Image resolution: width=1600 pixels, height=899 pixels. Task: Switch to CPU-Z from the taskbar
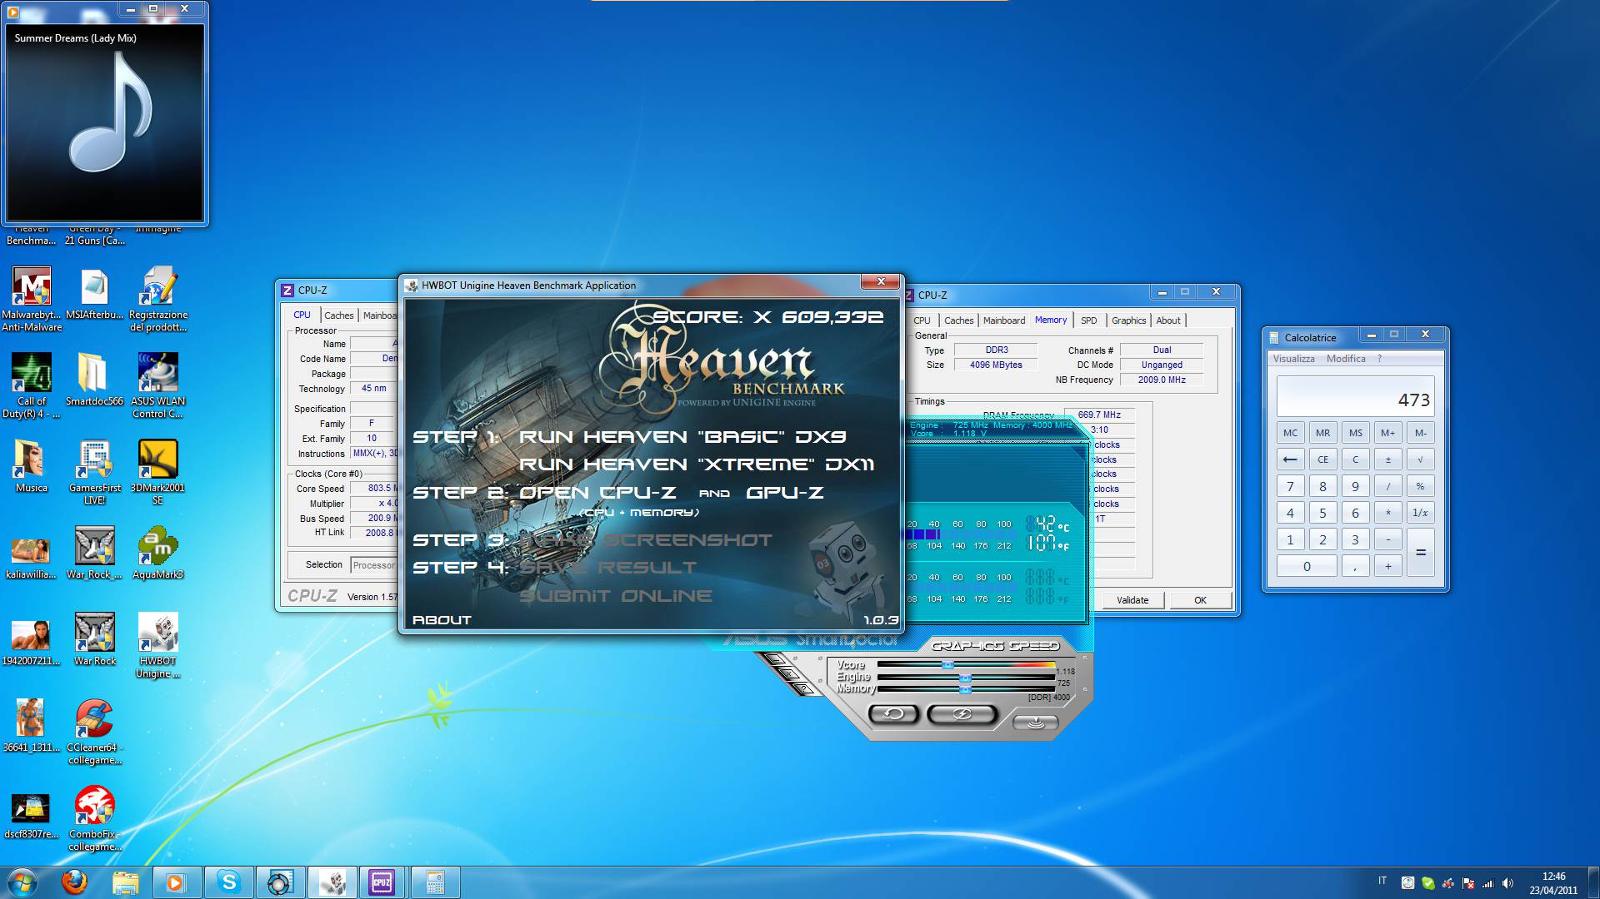click(x=382, y=882)
